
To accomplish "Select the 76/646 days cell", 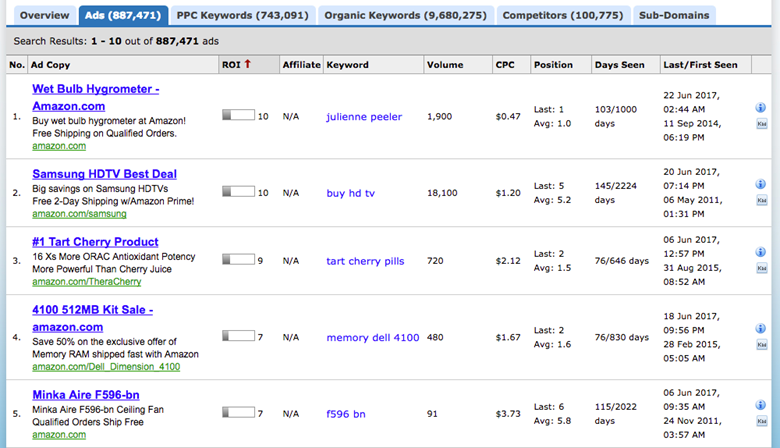I will [x=621, y=261].
